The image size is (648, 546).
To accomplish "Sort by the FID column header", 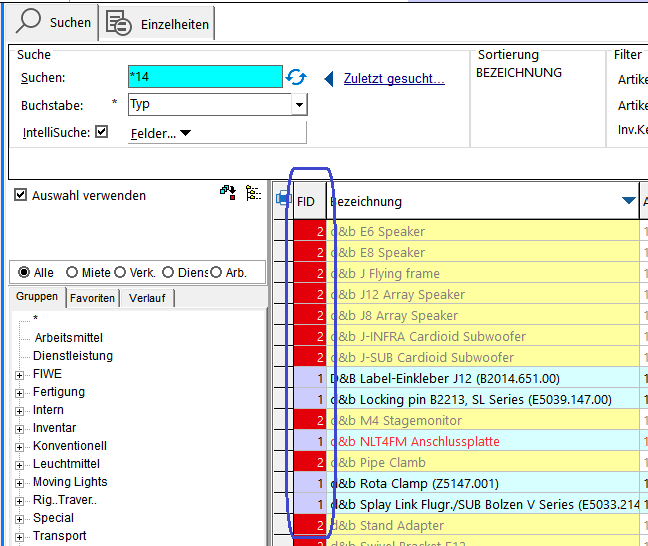I will (x=310, y=201).
